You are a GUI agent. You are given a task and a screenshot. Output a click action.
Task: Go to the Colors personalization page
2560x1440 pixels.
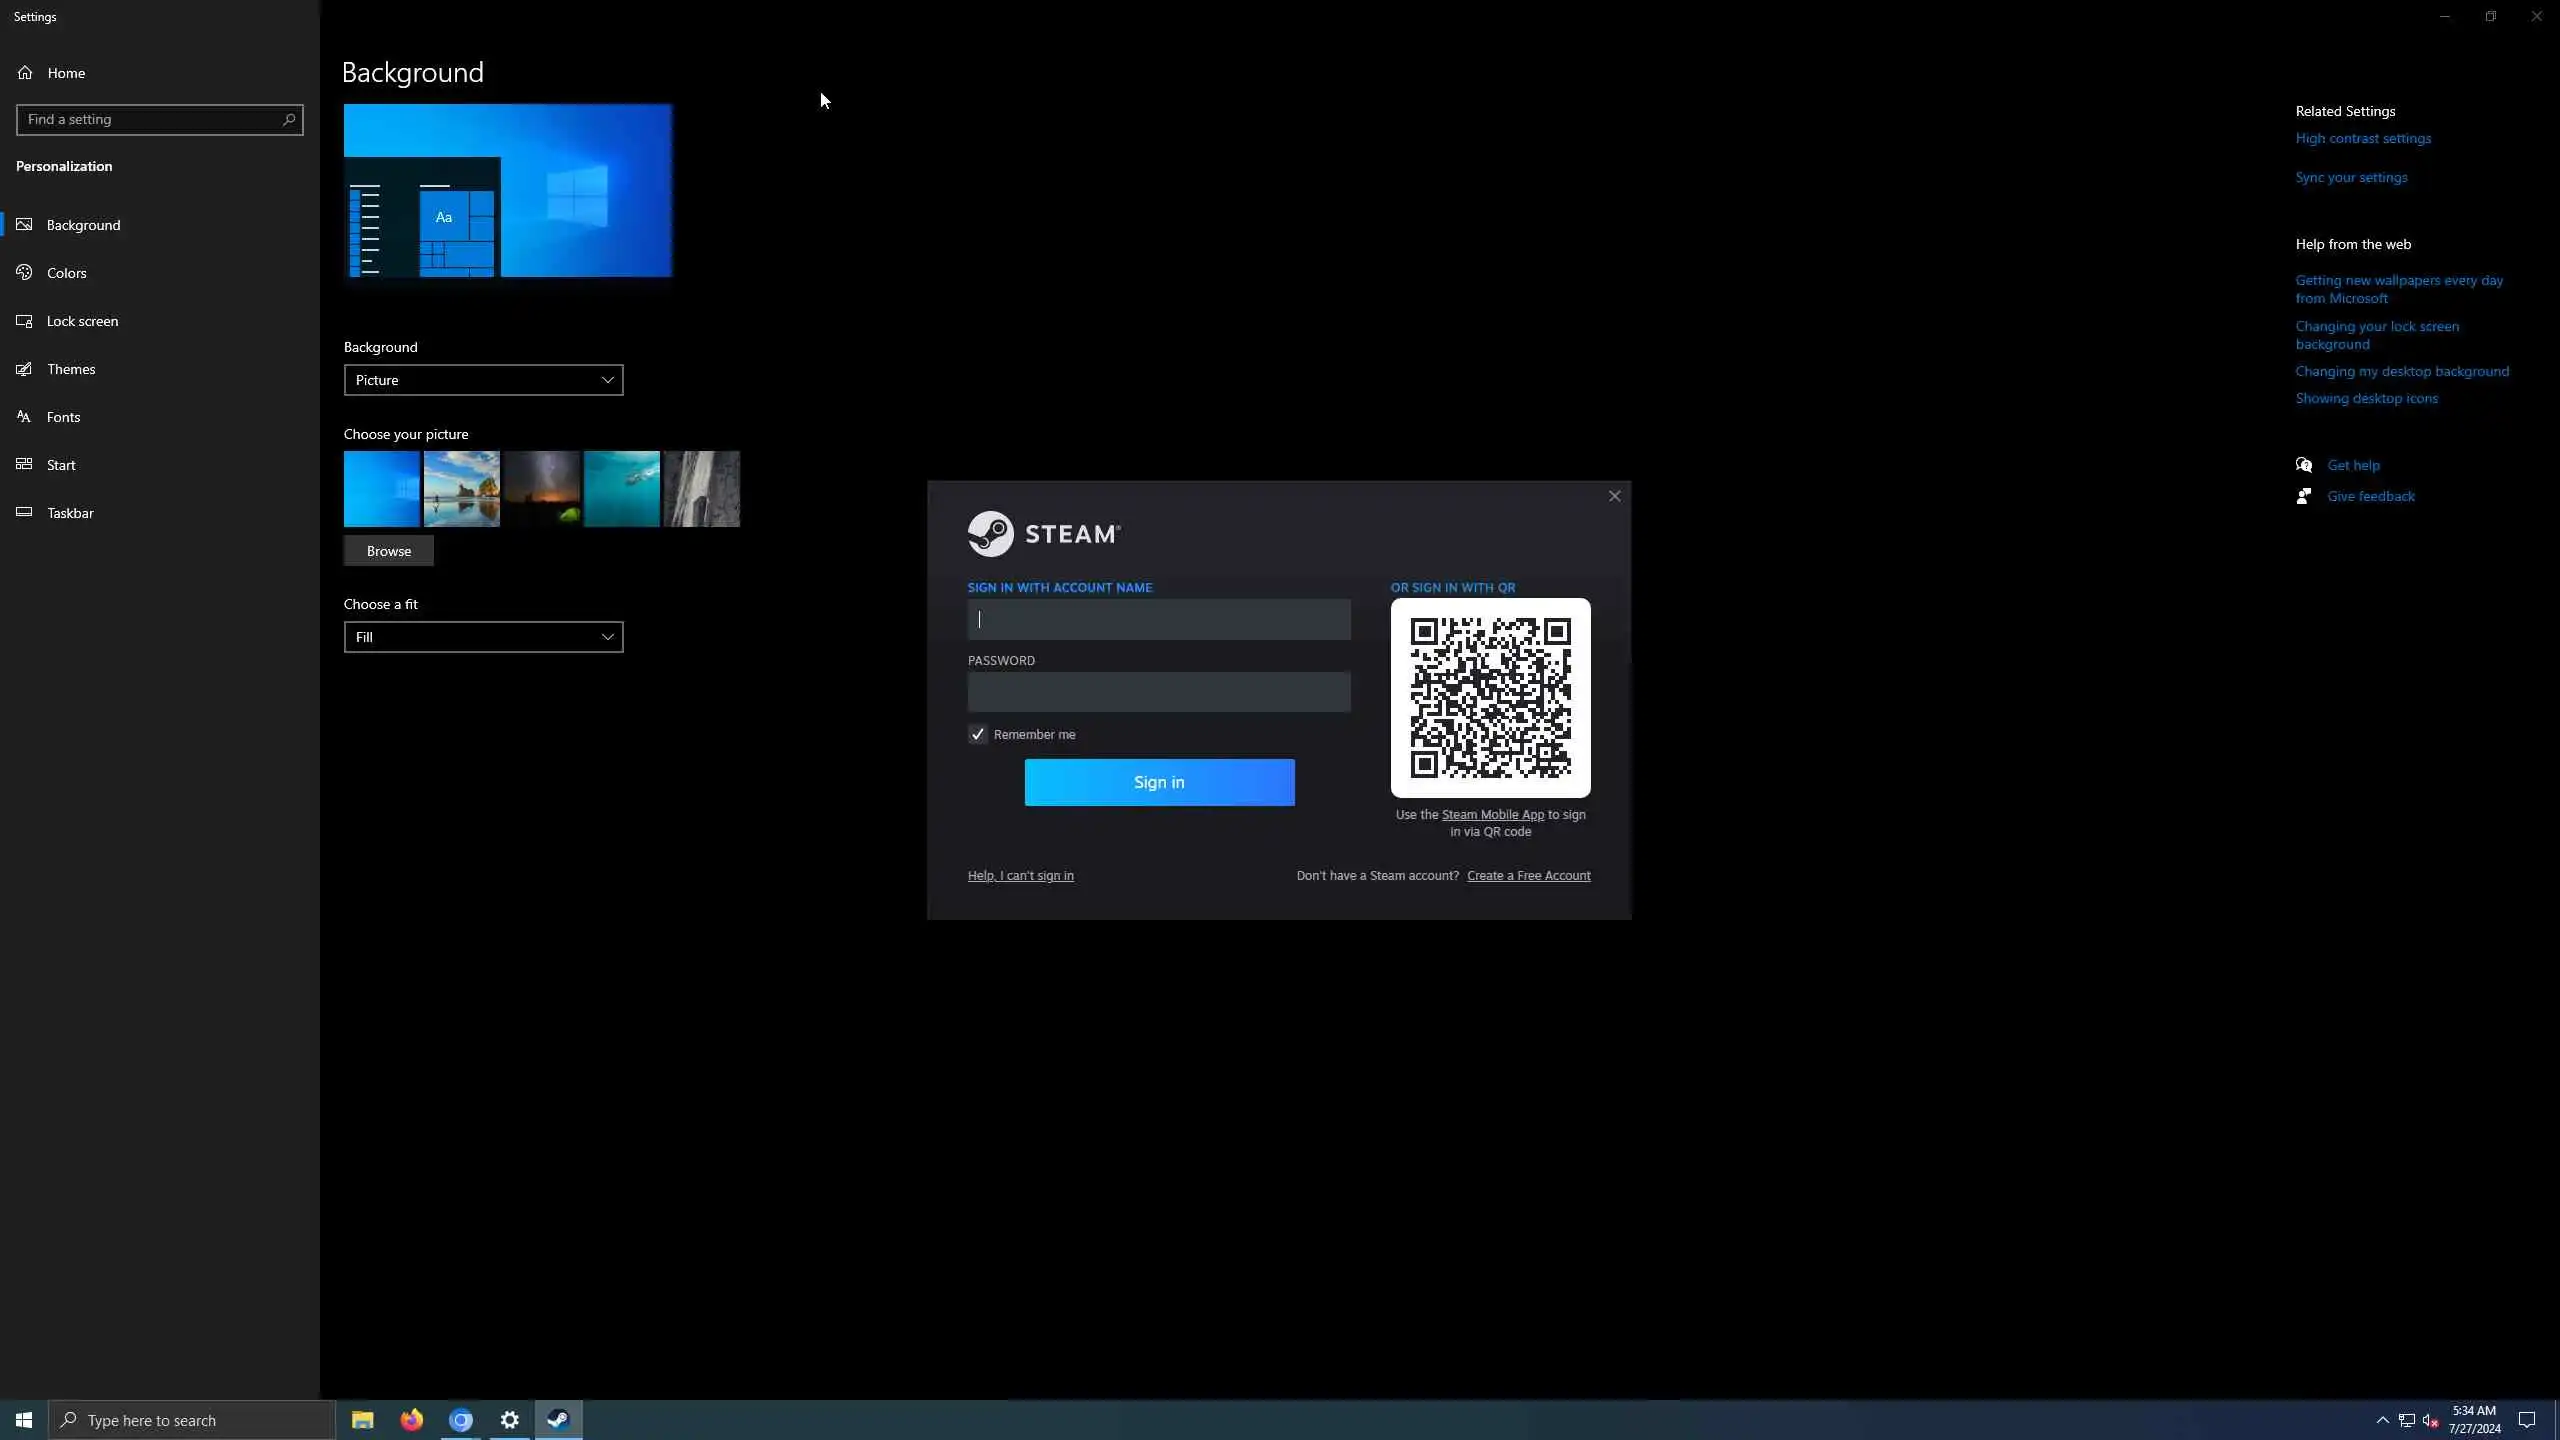coord(66,273)
